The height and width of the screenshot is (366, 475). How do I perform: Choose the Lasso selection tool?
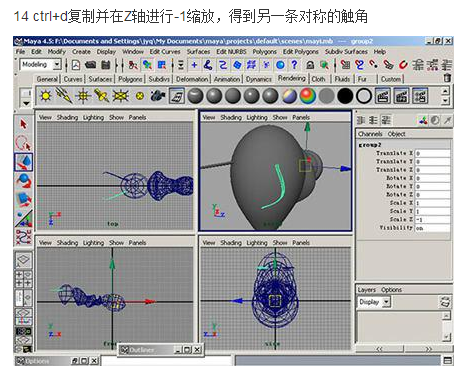tap(23, 143)
